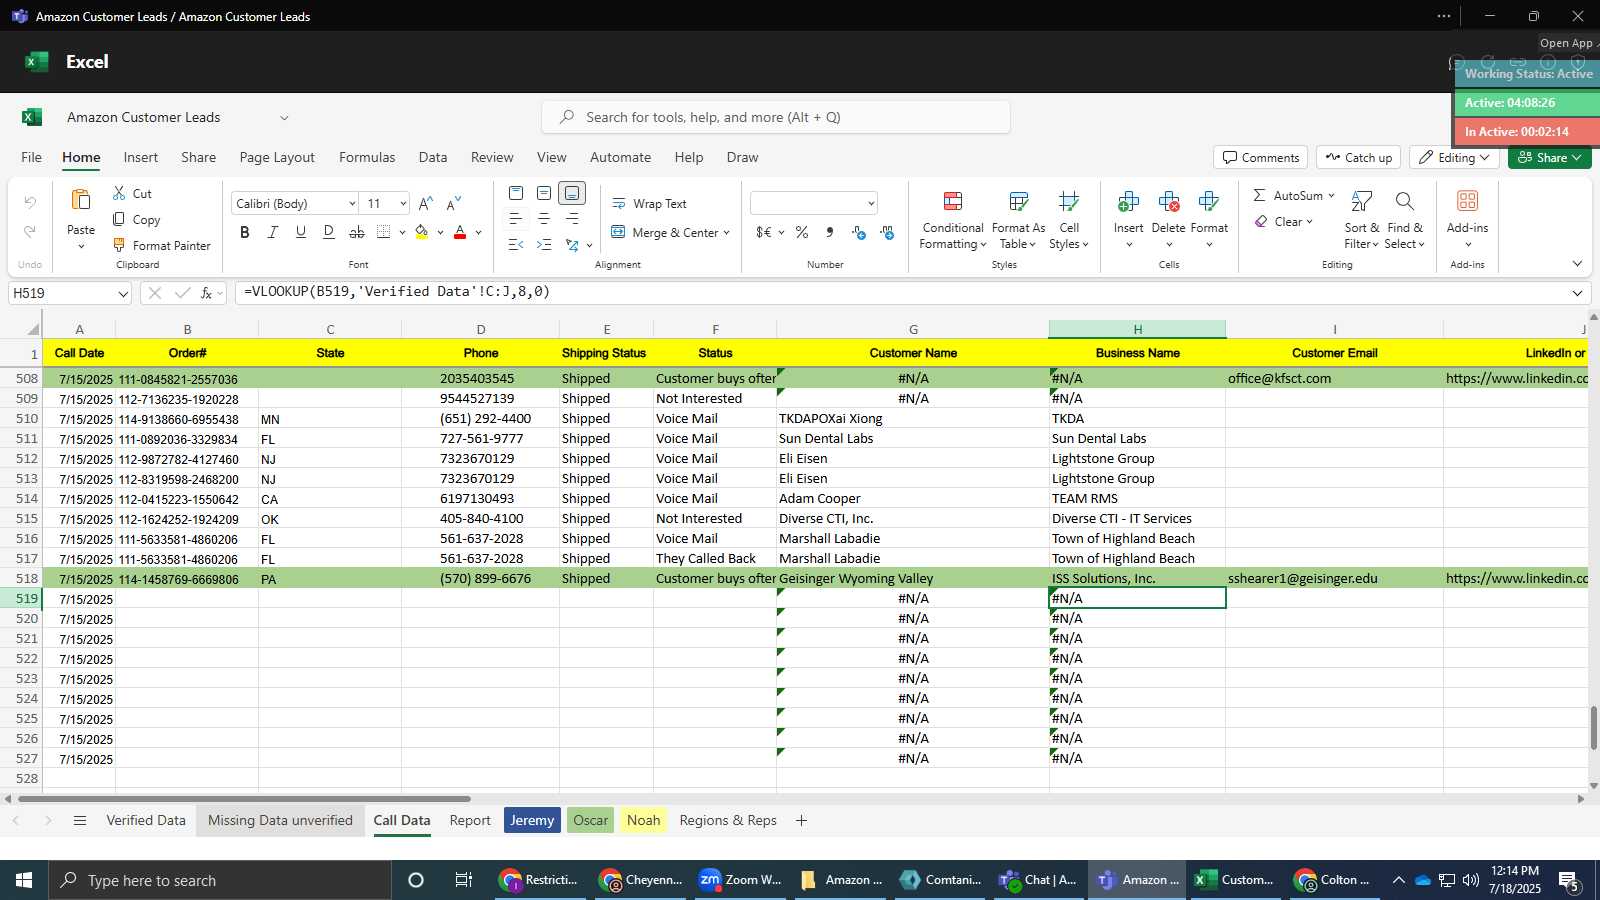Image resolution: width=1600 pixels, height=900 pixels.
Task: Click the Comma Style icon
Action: [830, 232]
